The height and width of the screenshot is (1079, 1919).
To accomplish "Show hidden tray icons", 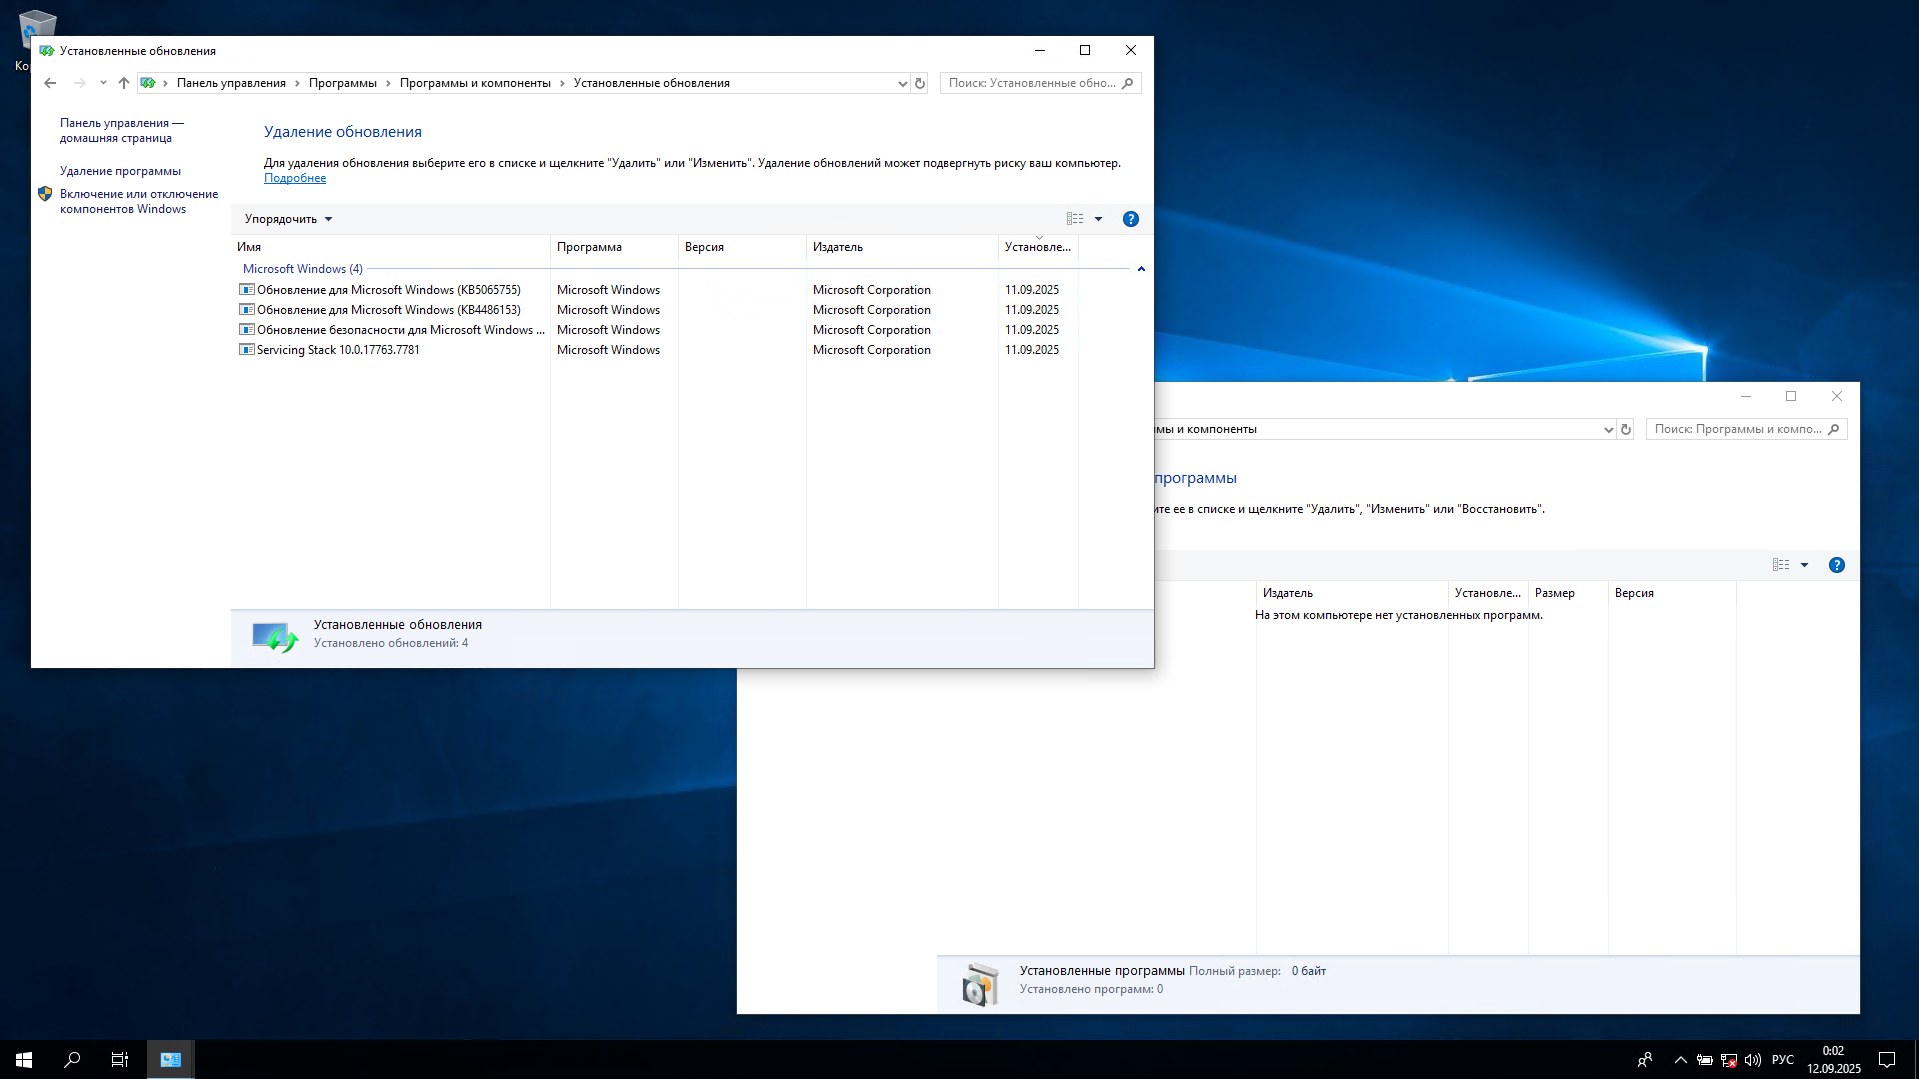I will (1680, 1060).
